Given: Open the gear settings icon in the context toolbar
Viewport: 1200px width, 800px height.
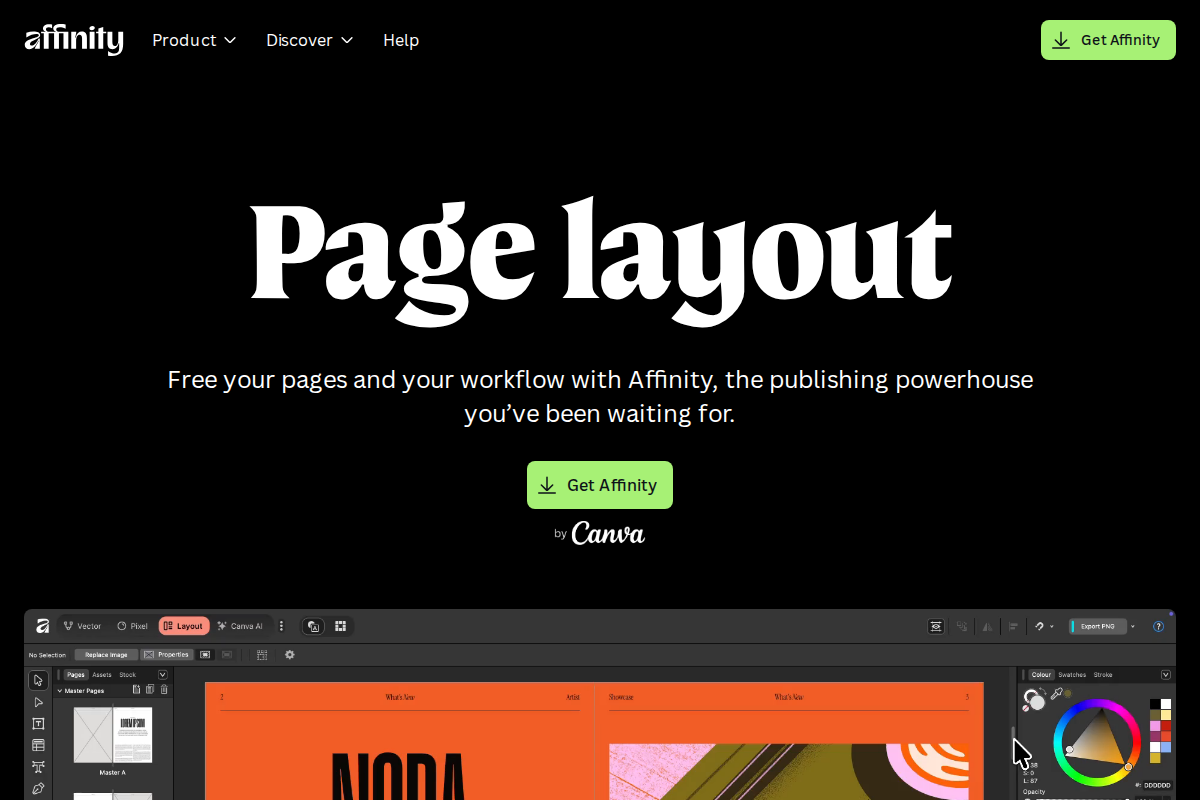Looking at the screenshot, I should click(290, 655).
